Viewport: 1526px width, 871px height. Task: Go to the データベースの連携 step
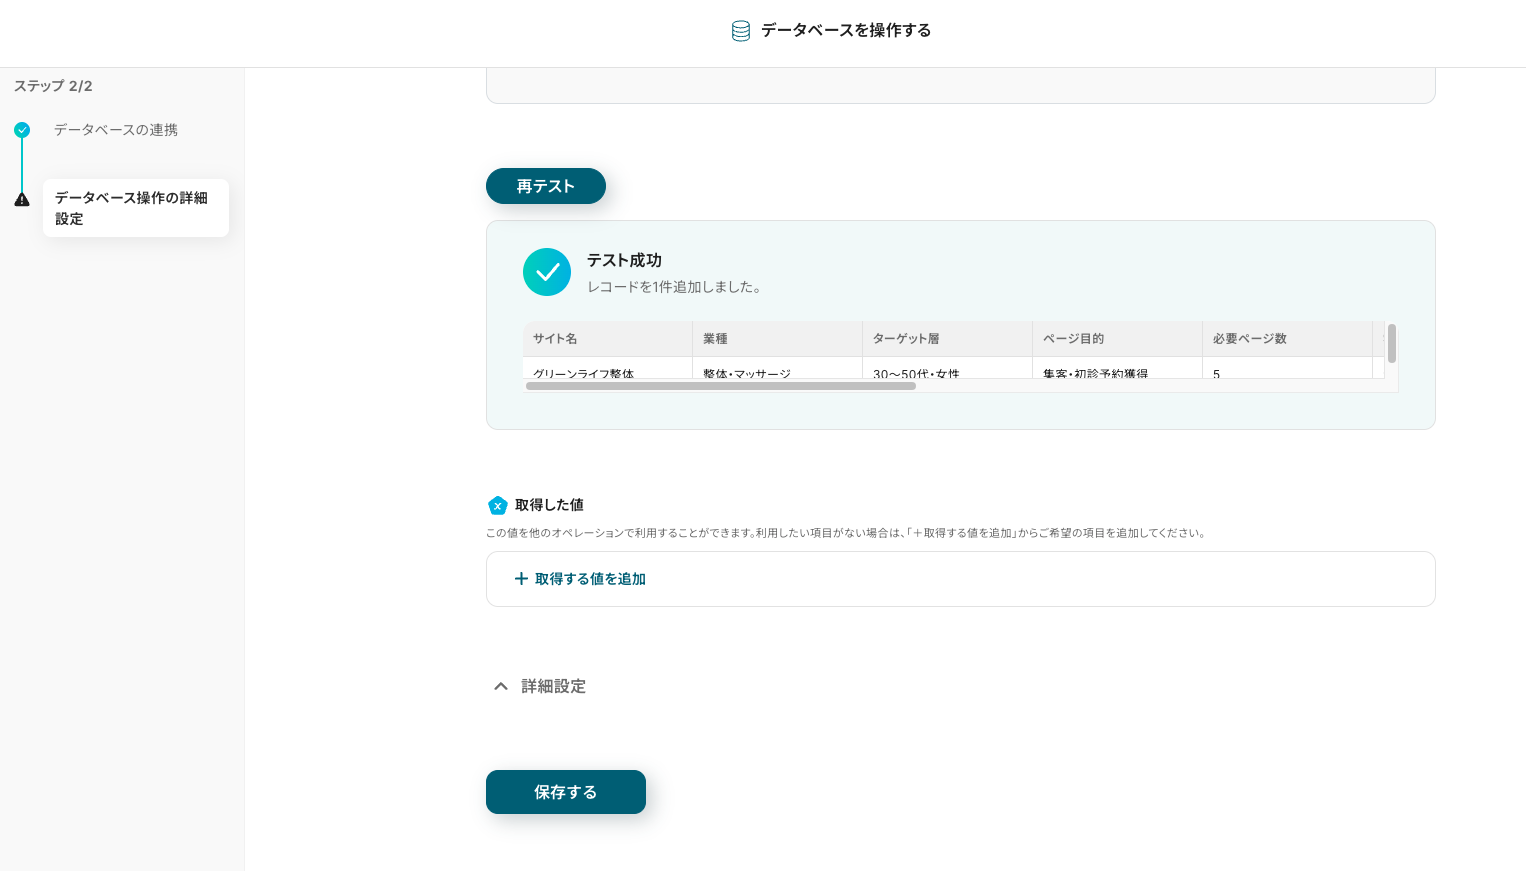115,130
